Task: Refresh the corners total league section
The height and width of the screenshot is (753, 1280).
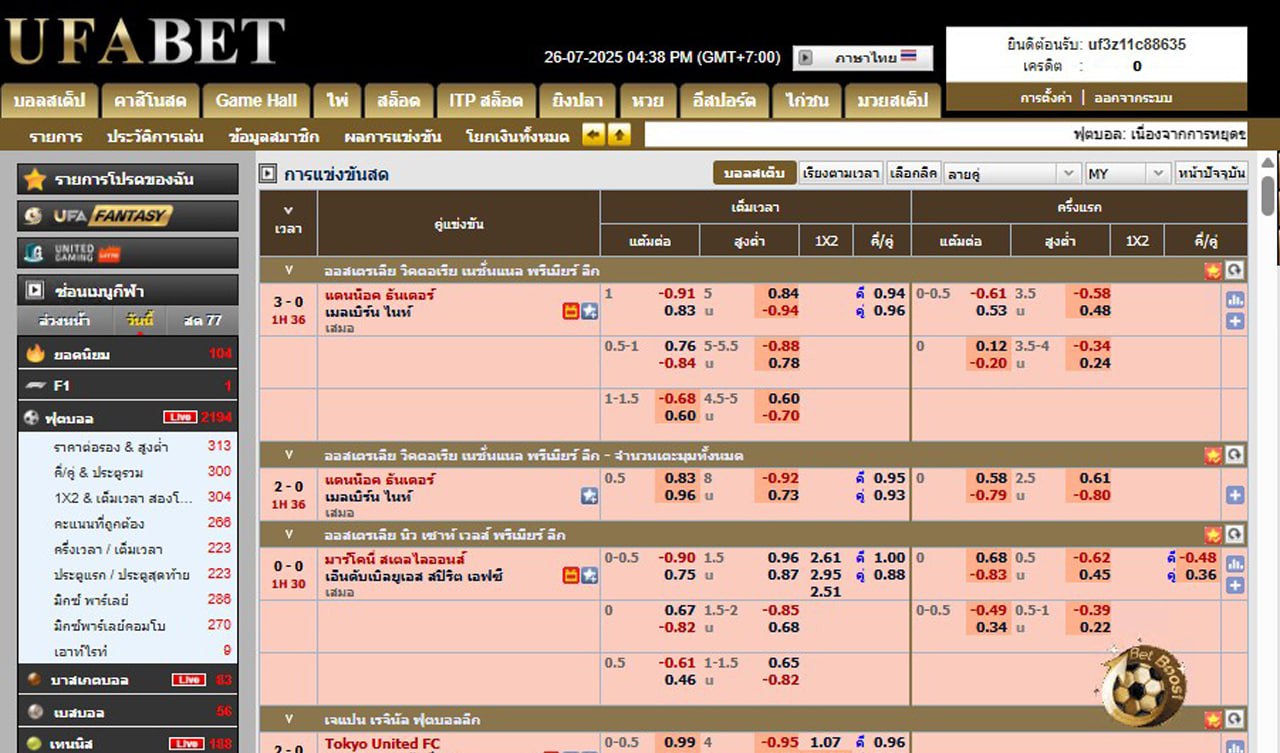Action: pos(1235,455)
